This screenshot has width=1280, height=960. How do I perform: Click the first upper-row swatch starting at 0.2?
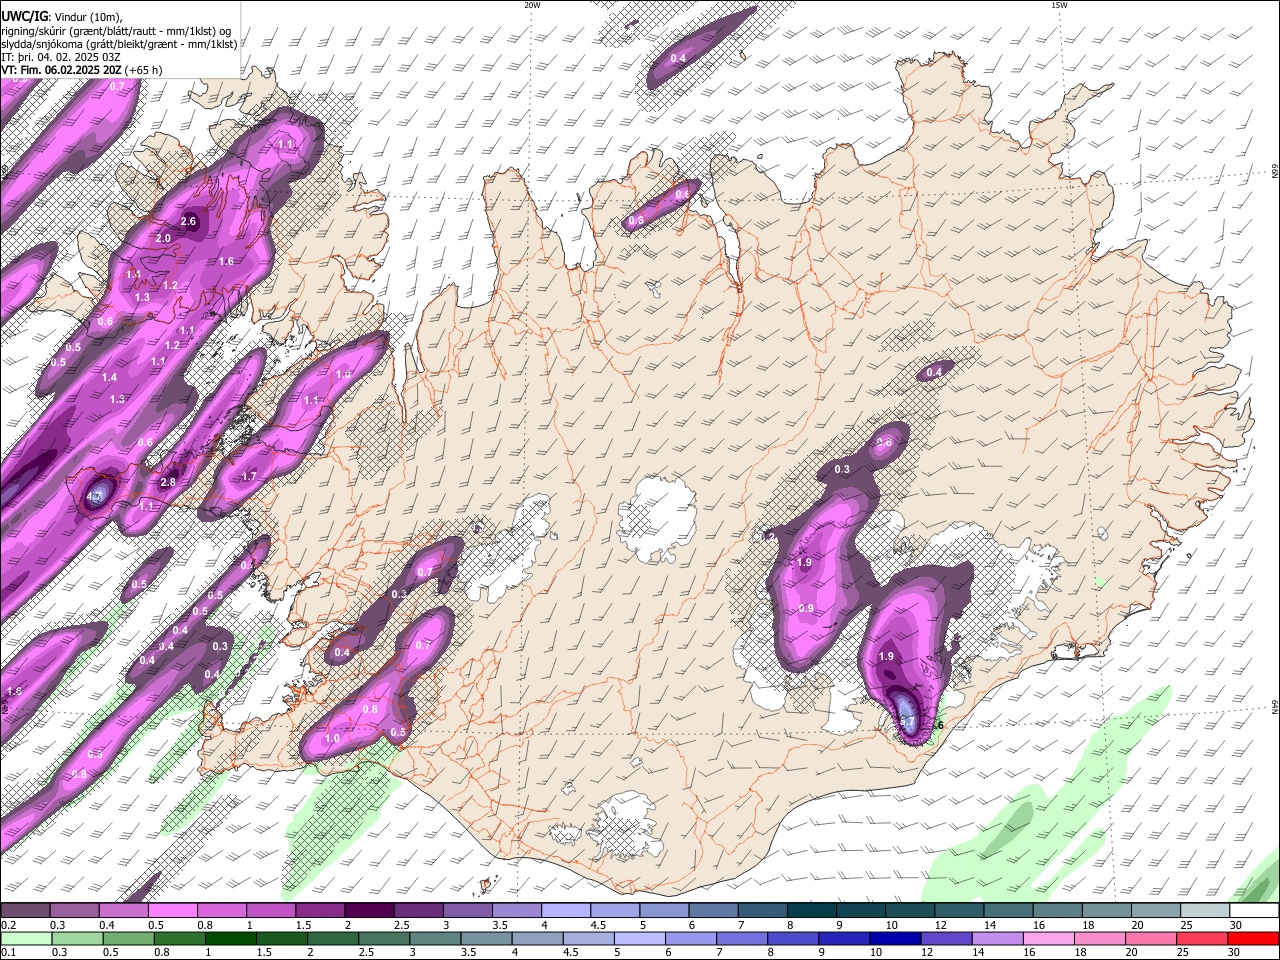point(25,911)
